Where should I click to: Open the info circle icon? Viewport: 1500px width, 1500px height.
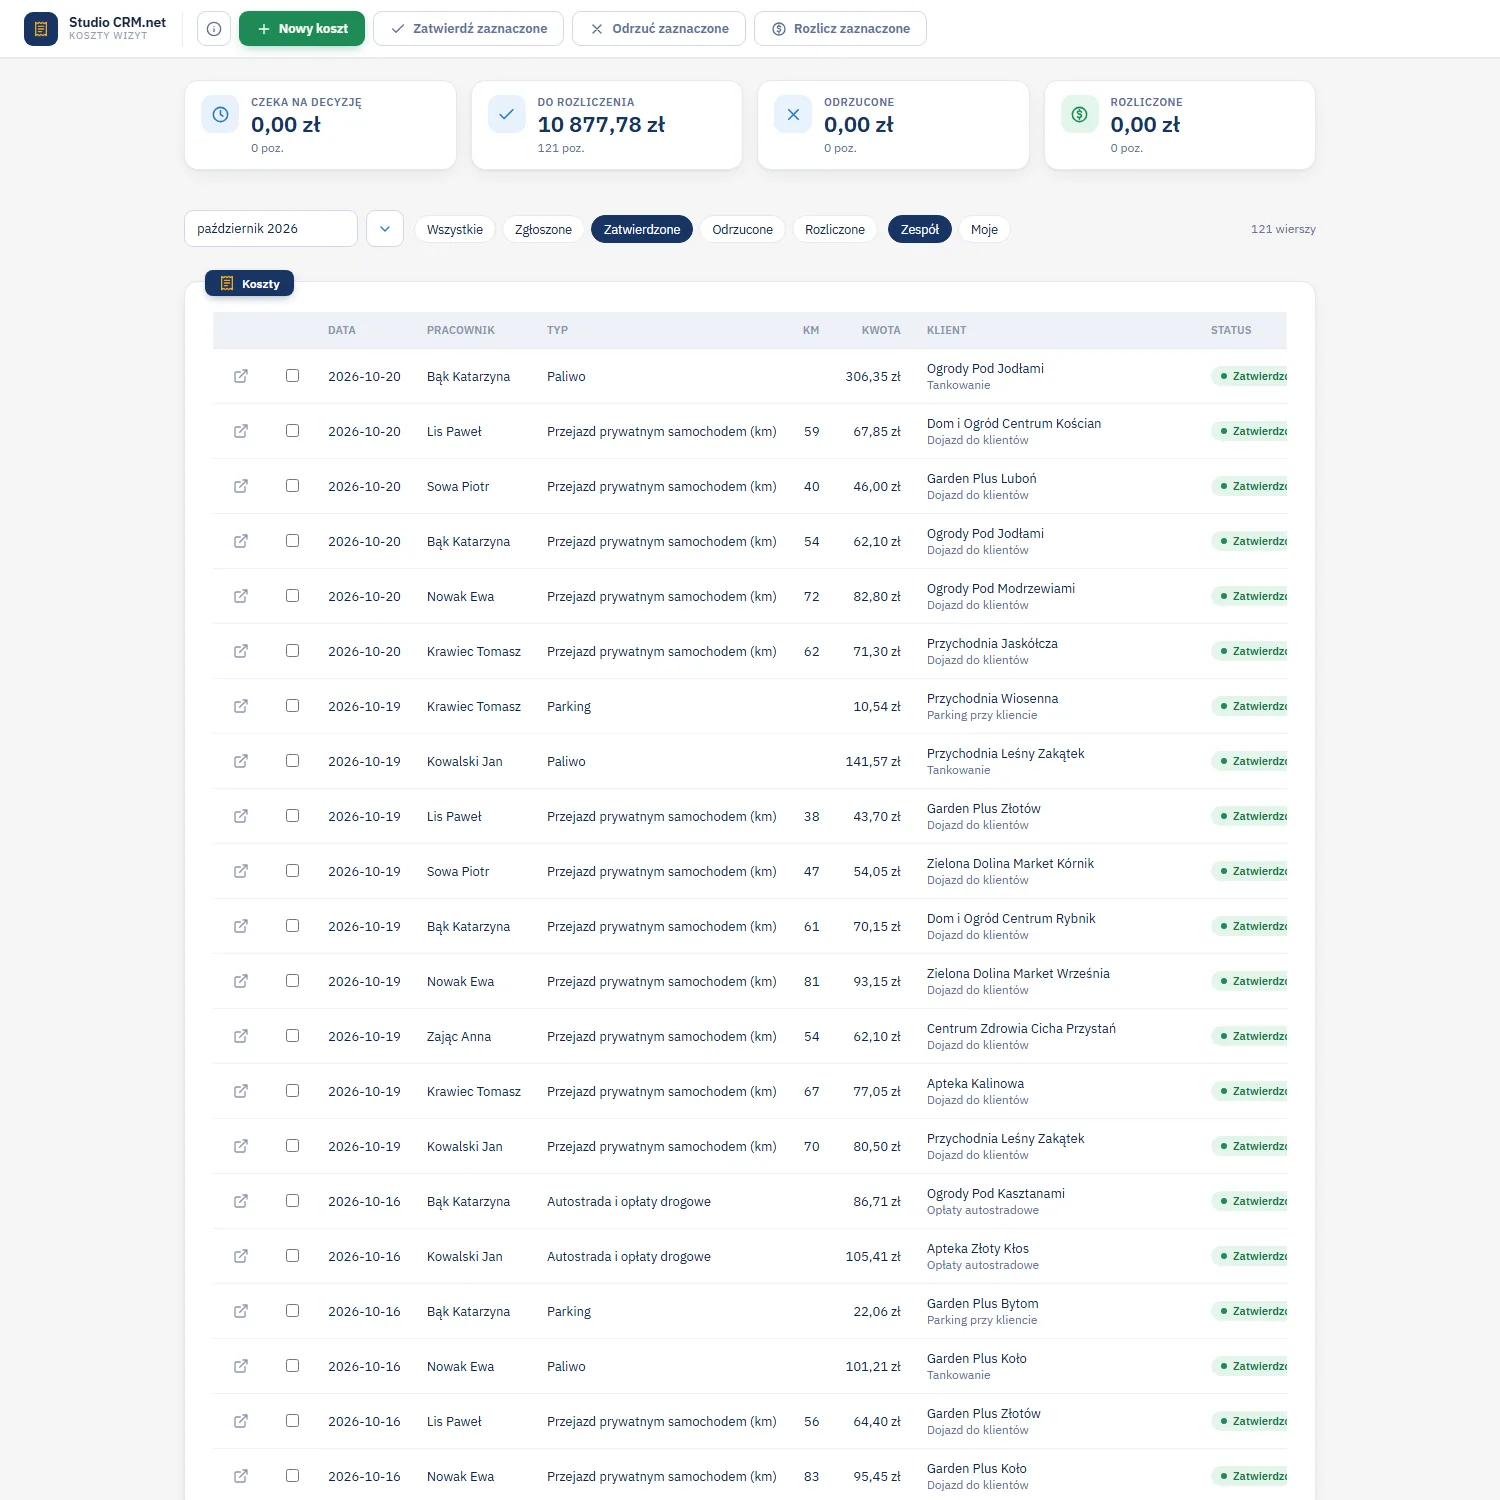tap(214, 29)
